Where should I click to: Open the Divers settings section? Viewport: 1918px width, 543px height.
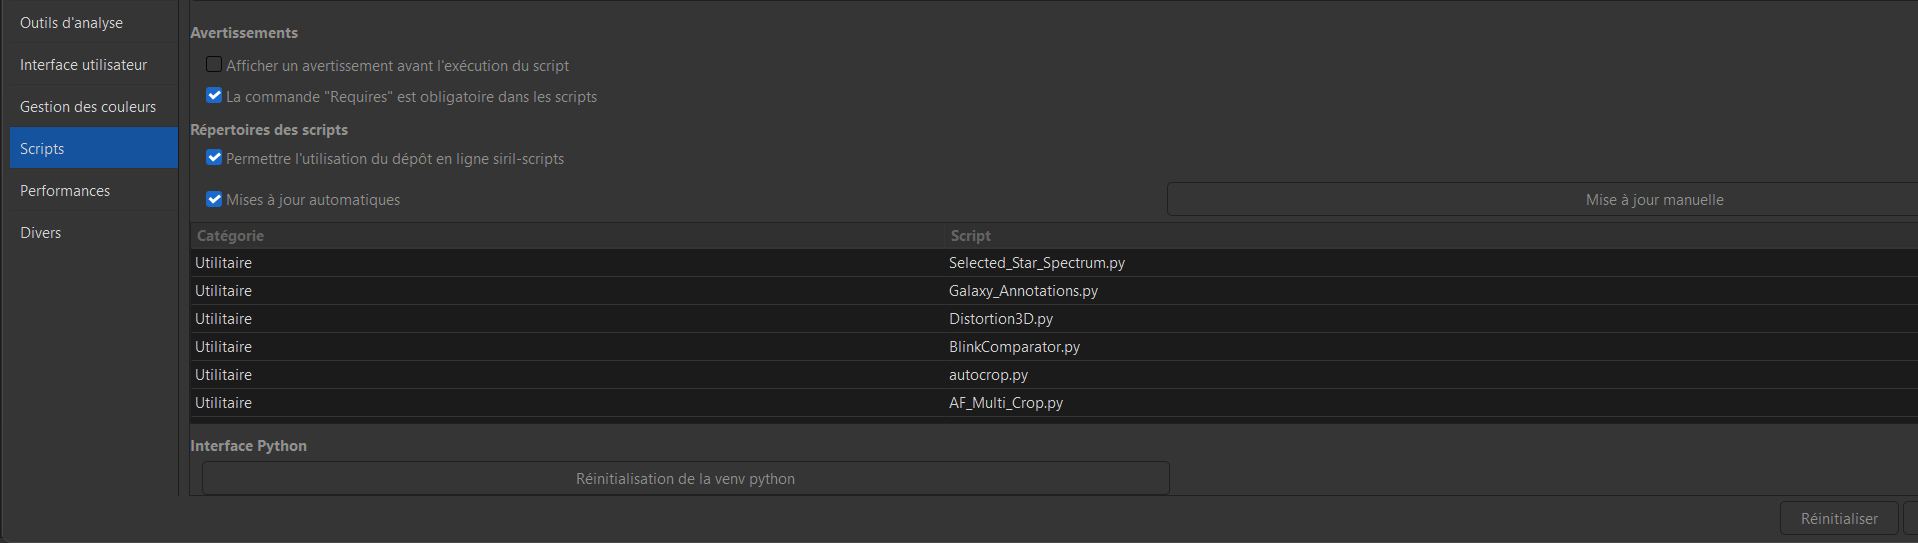41,232
